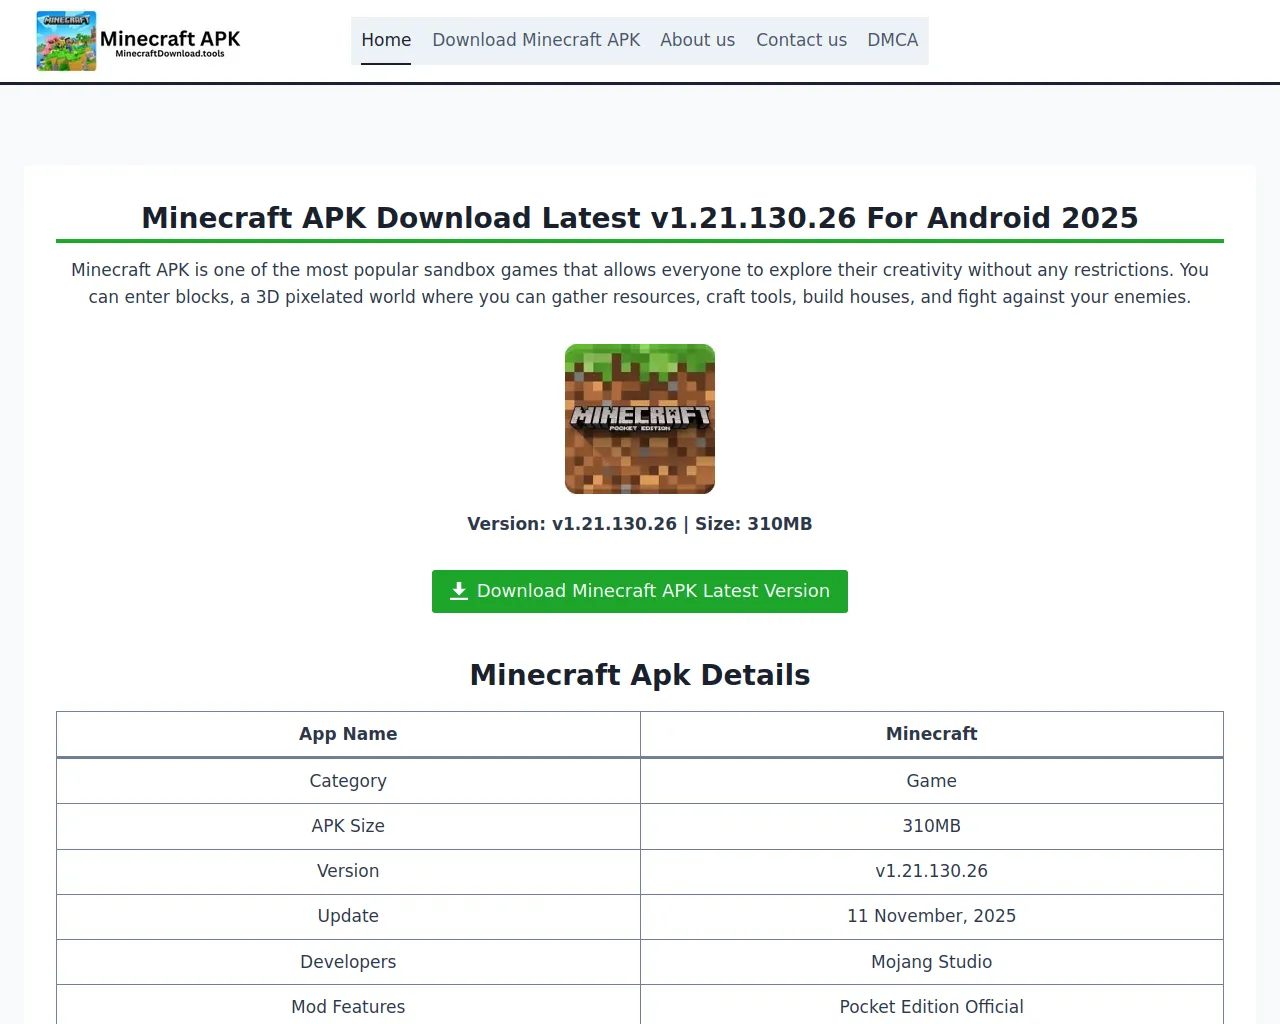Click the intro paragraph about sandbox games
This screenshot has width=1280, height=1024.
pyautogui.click(x=640, y=283)
